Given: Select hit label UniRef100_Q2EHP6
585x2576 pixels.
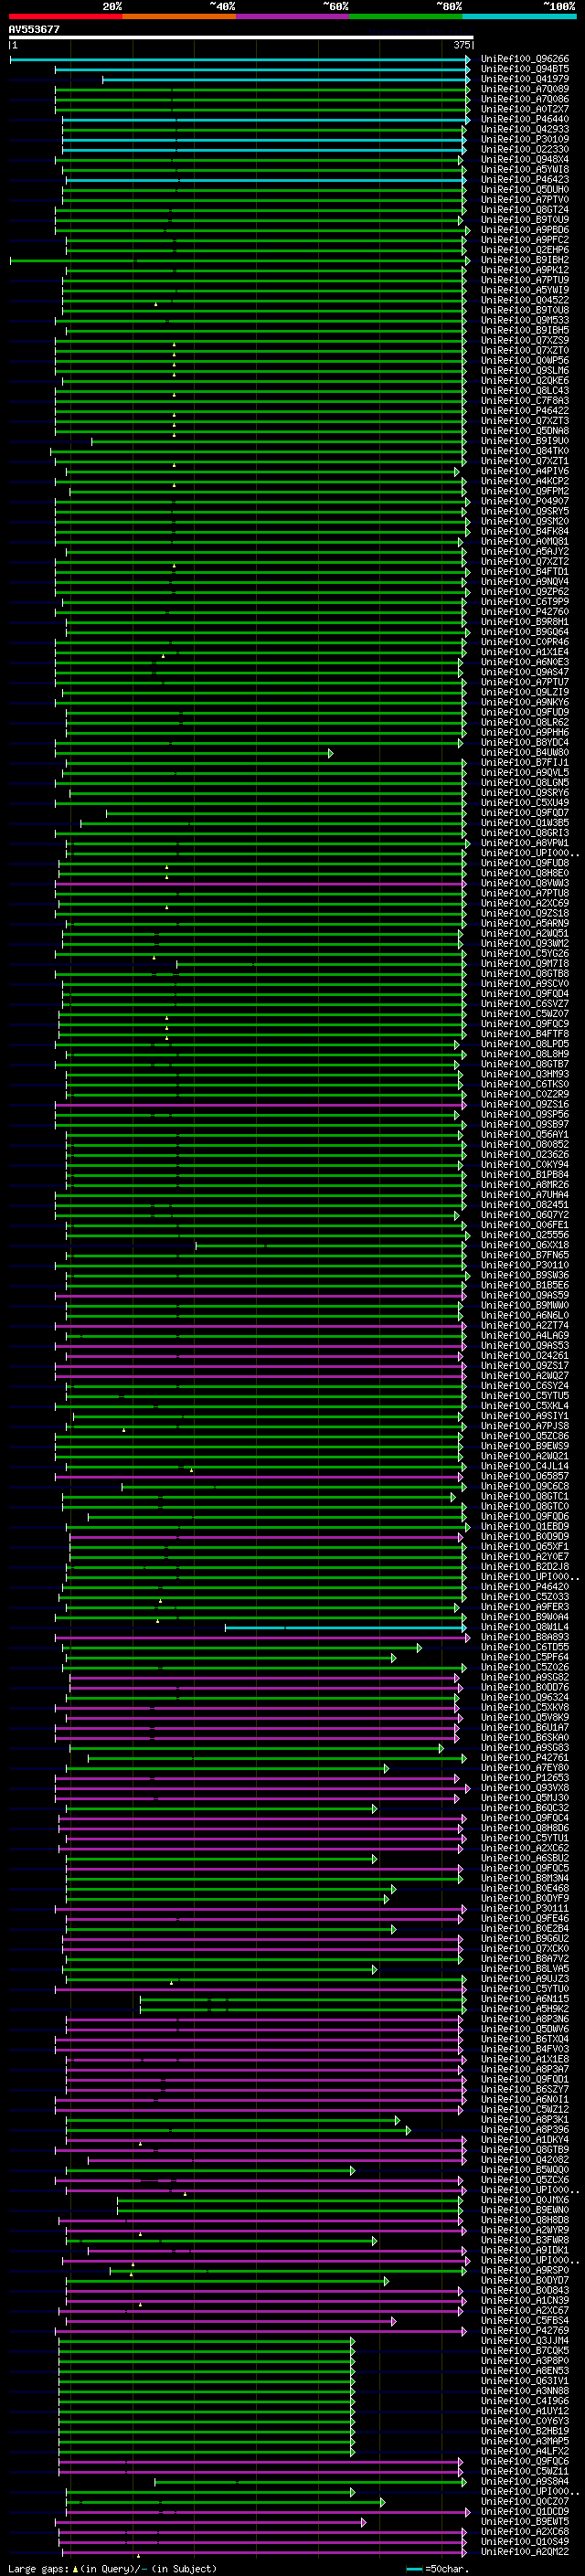Looking at the screenshot, I should point(524,250).
